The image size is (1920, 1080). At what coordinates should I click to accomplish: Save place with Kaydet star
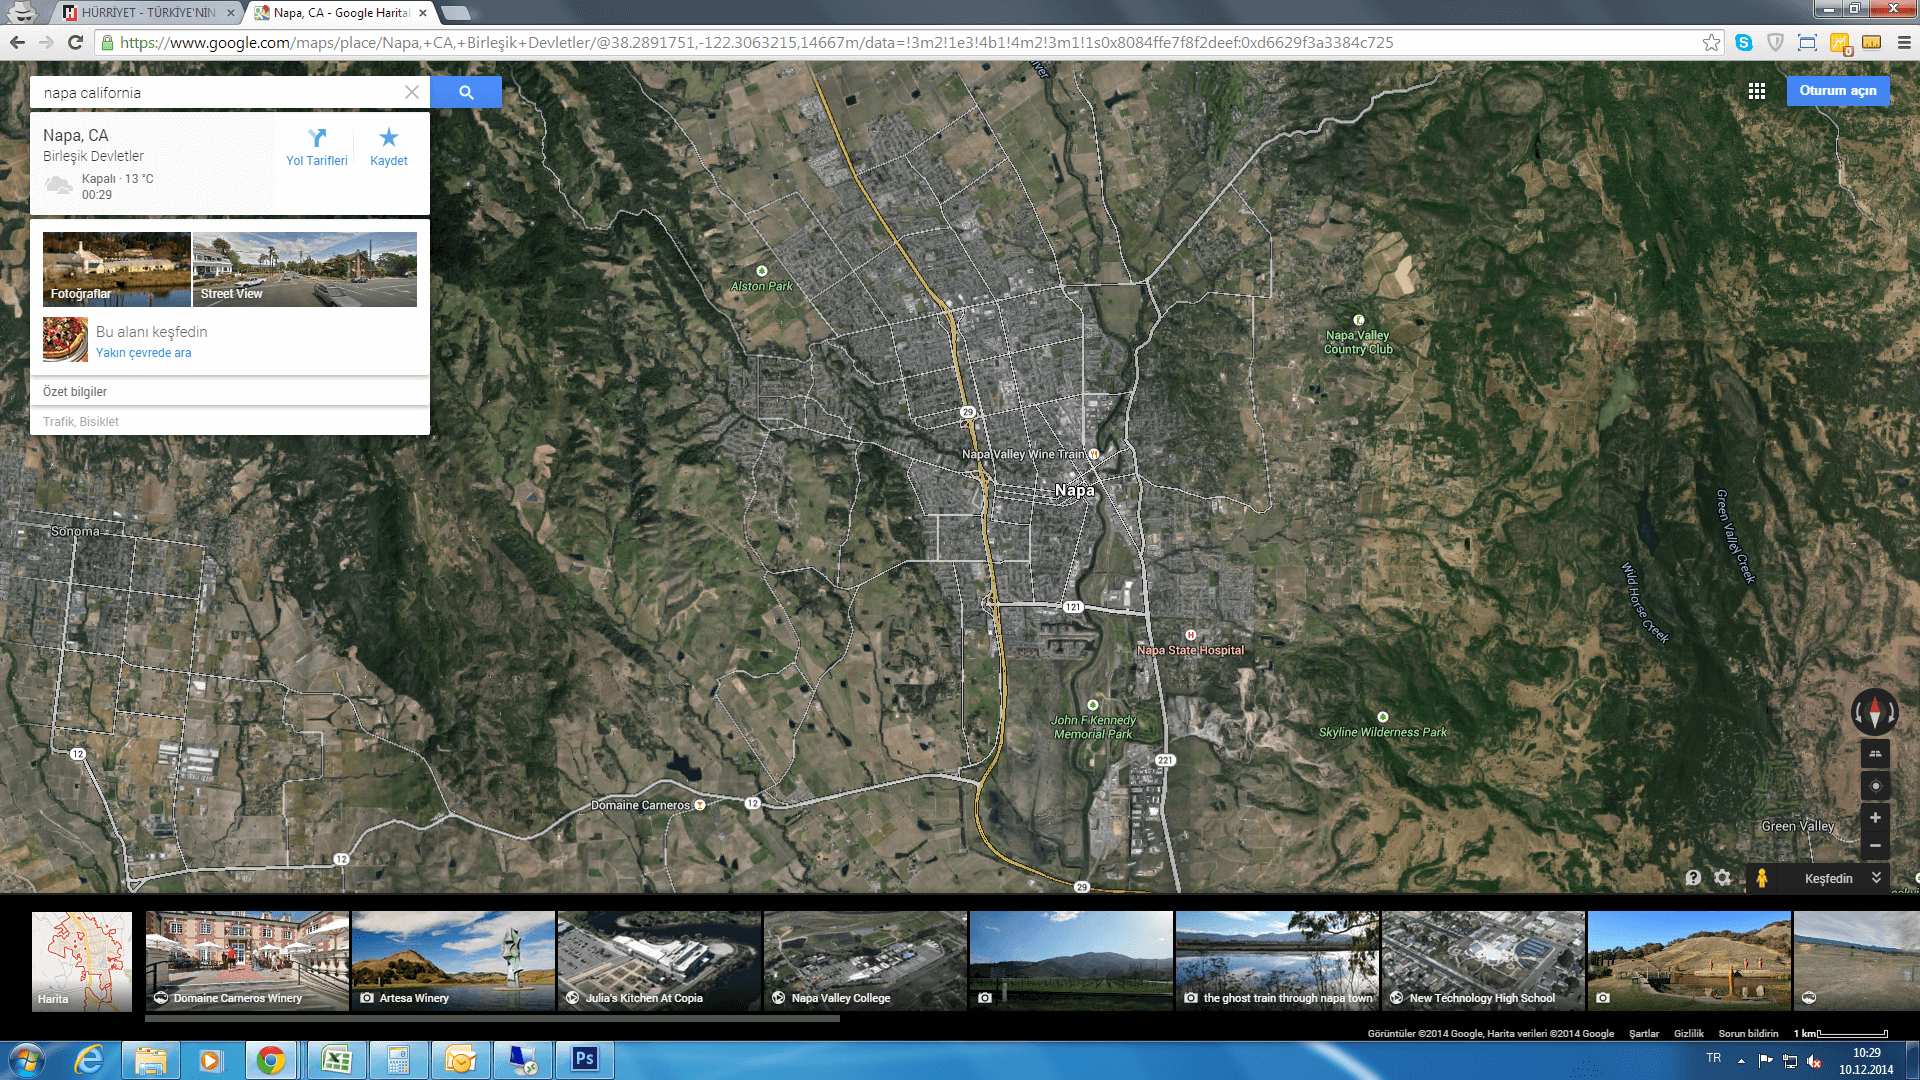click(x=389, y=147)
